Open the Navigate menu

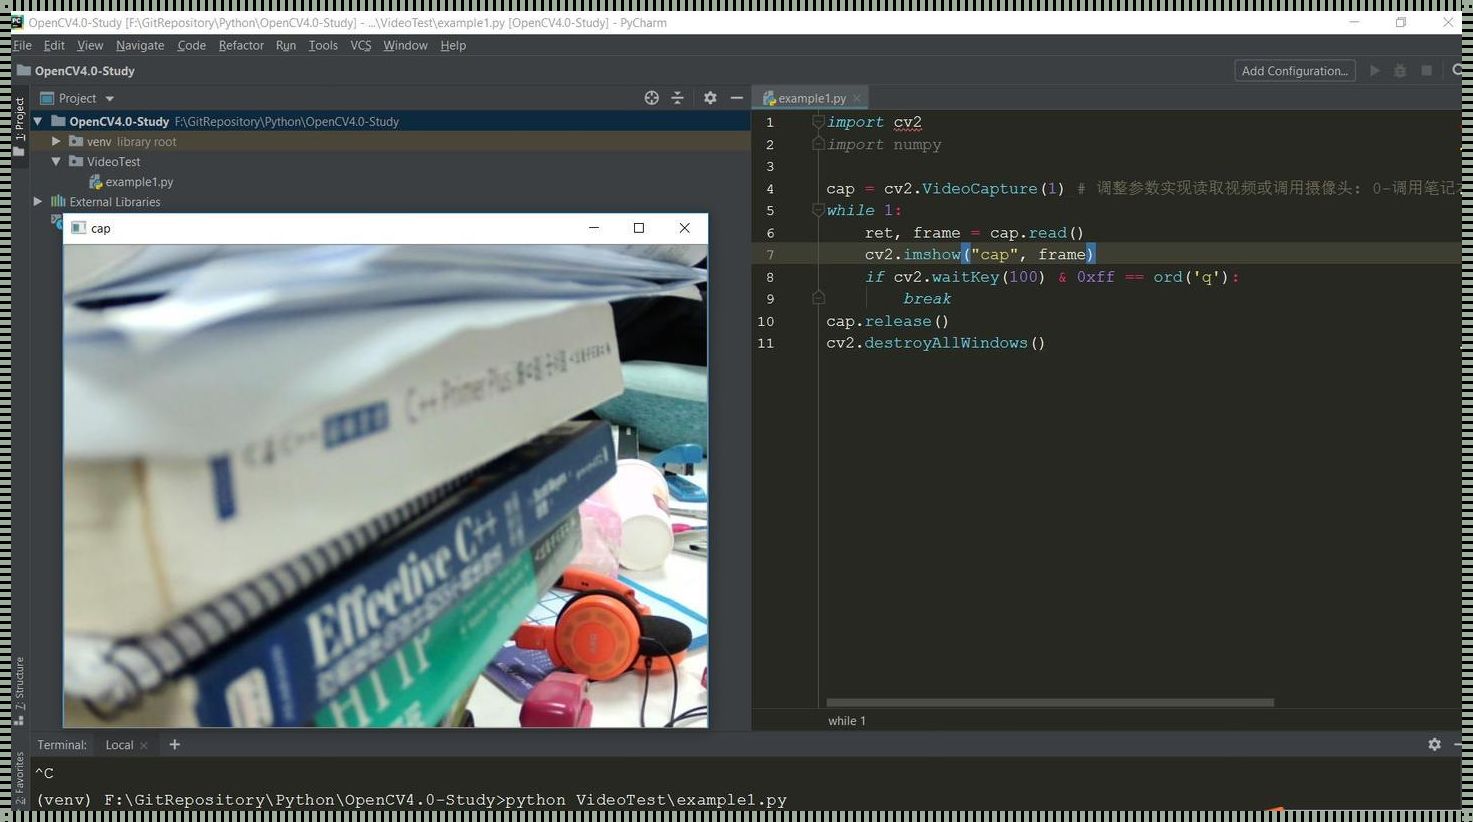tap(140, 45)
